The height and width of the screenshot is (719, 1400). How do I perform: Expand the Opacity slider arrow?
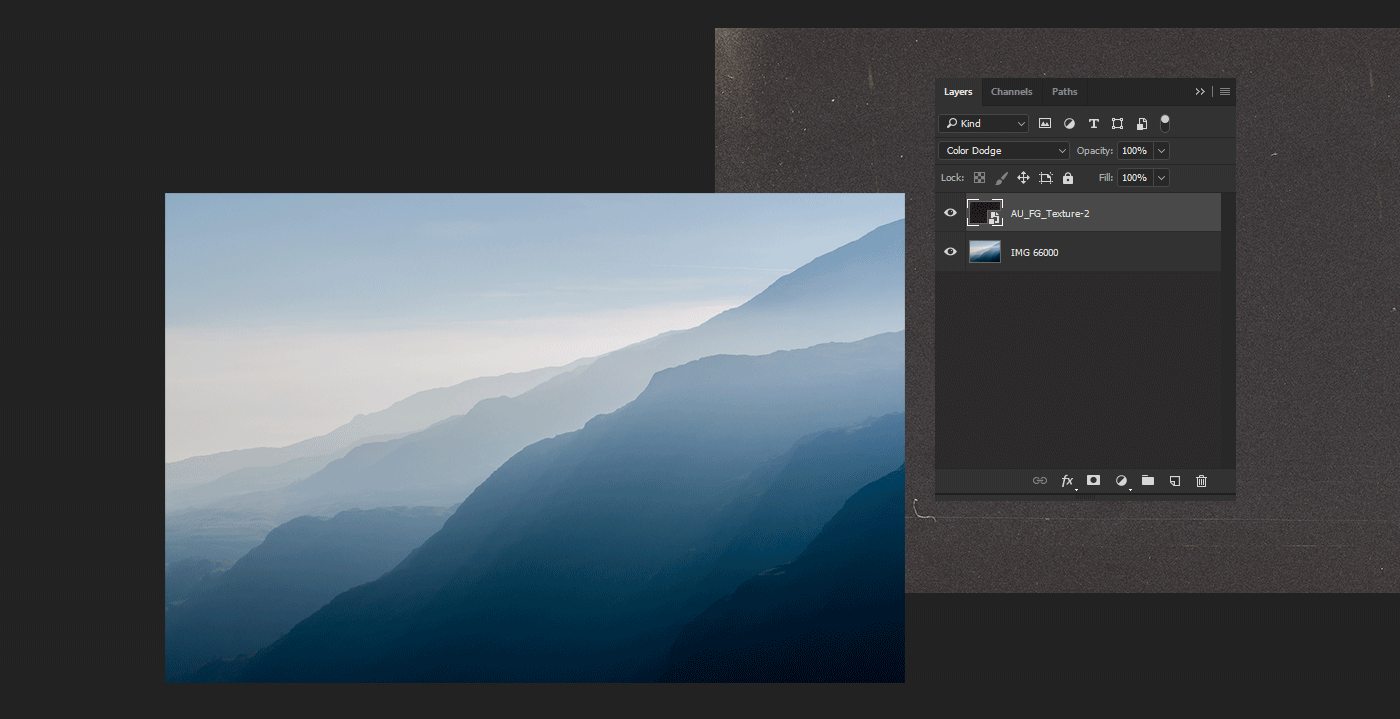[x=1161, y=151]
